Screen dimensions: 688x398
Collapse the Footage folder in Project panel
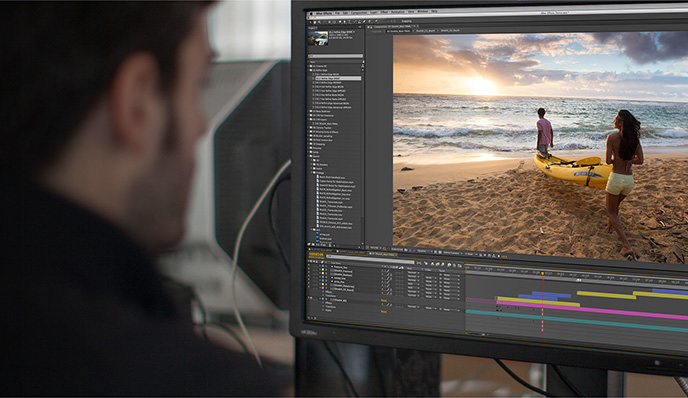tap(311, 172)
